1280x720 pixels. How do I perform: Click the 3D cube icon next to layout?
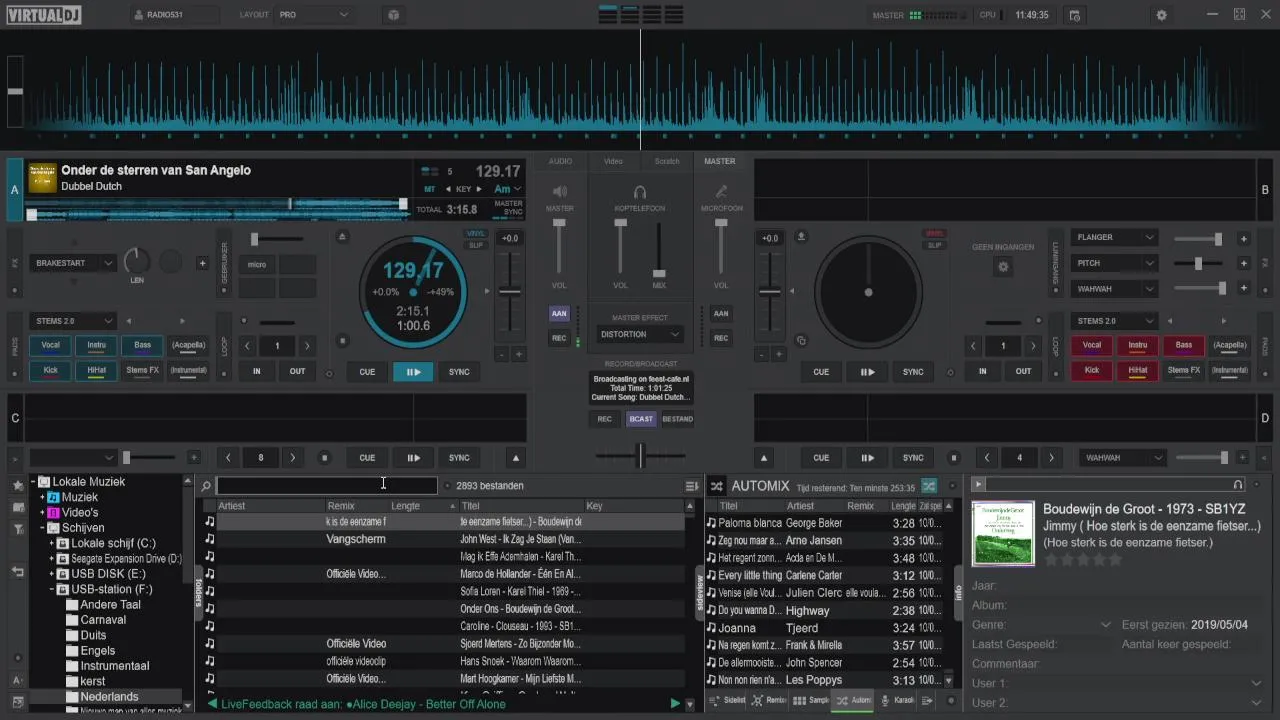tap(393, 15)
